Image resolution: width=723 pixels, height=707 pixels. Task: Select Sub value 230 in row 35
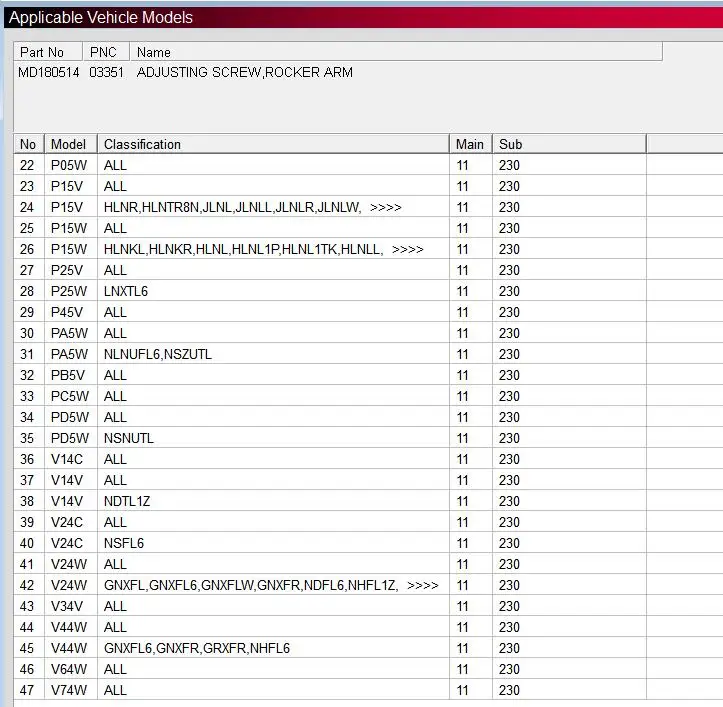tap(509, 438)
